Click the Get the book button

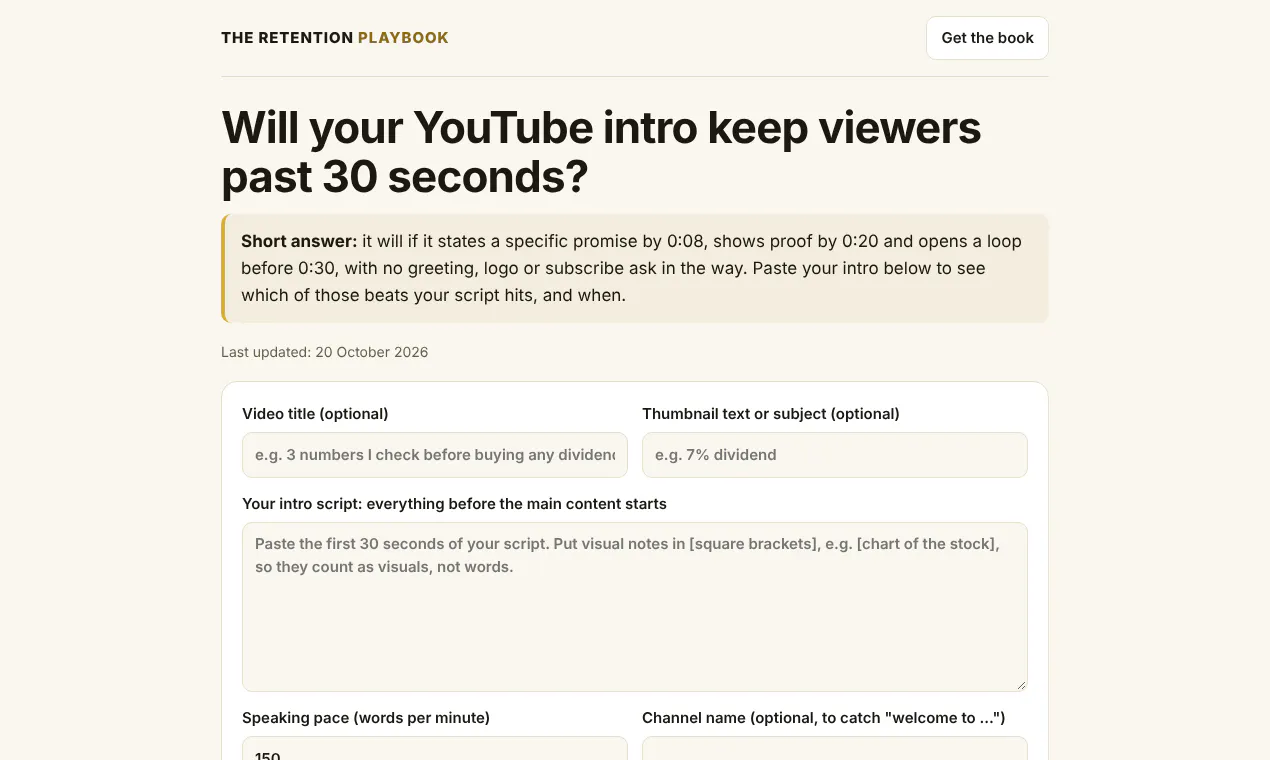[987, 38]
